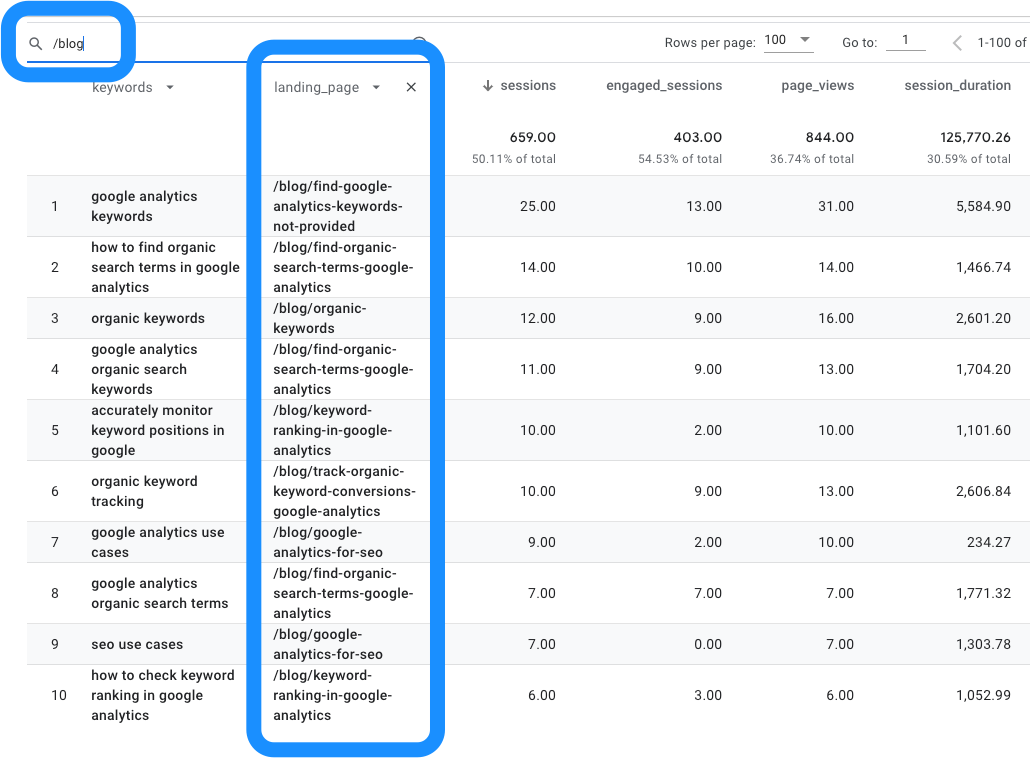Click the Go to page number field

coord(905,41)
